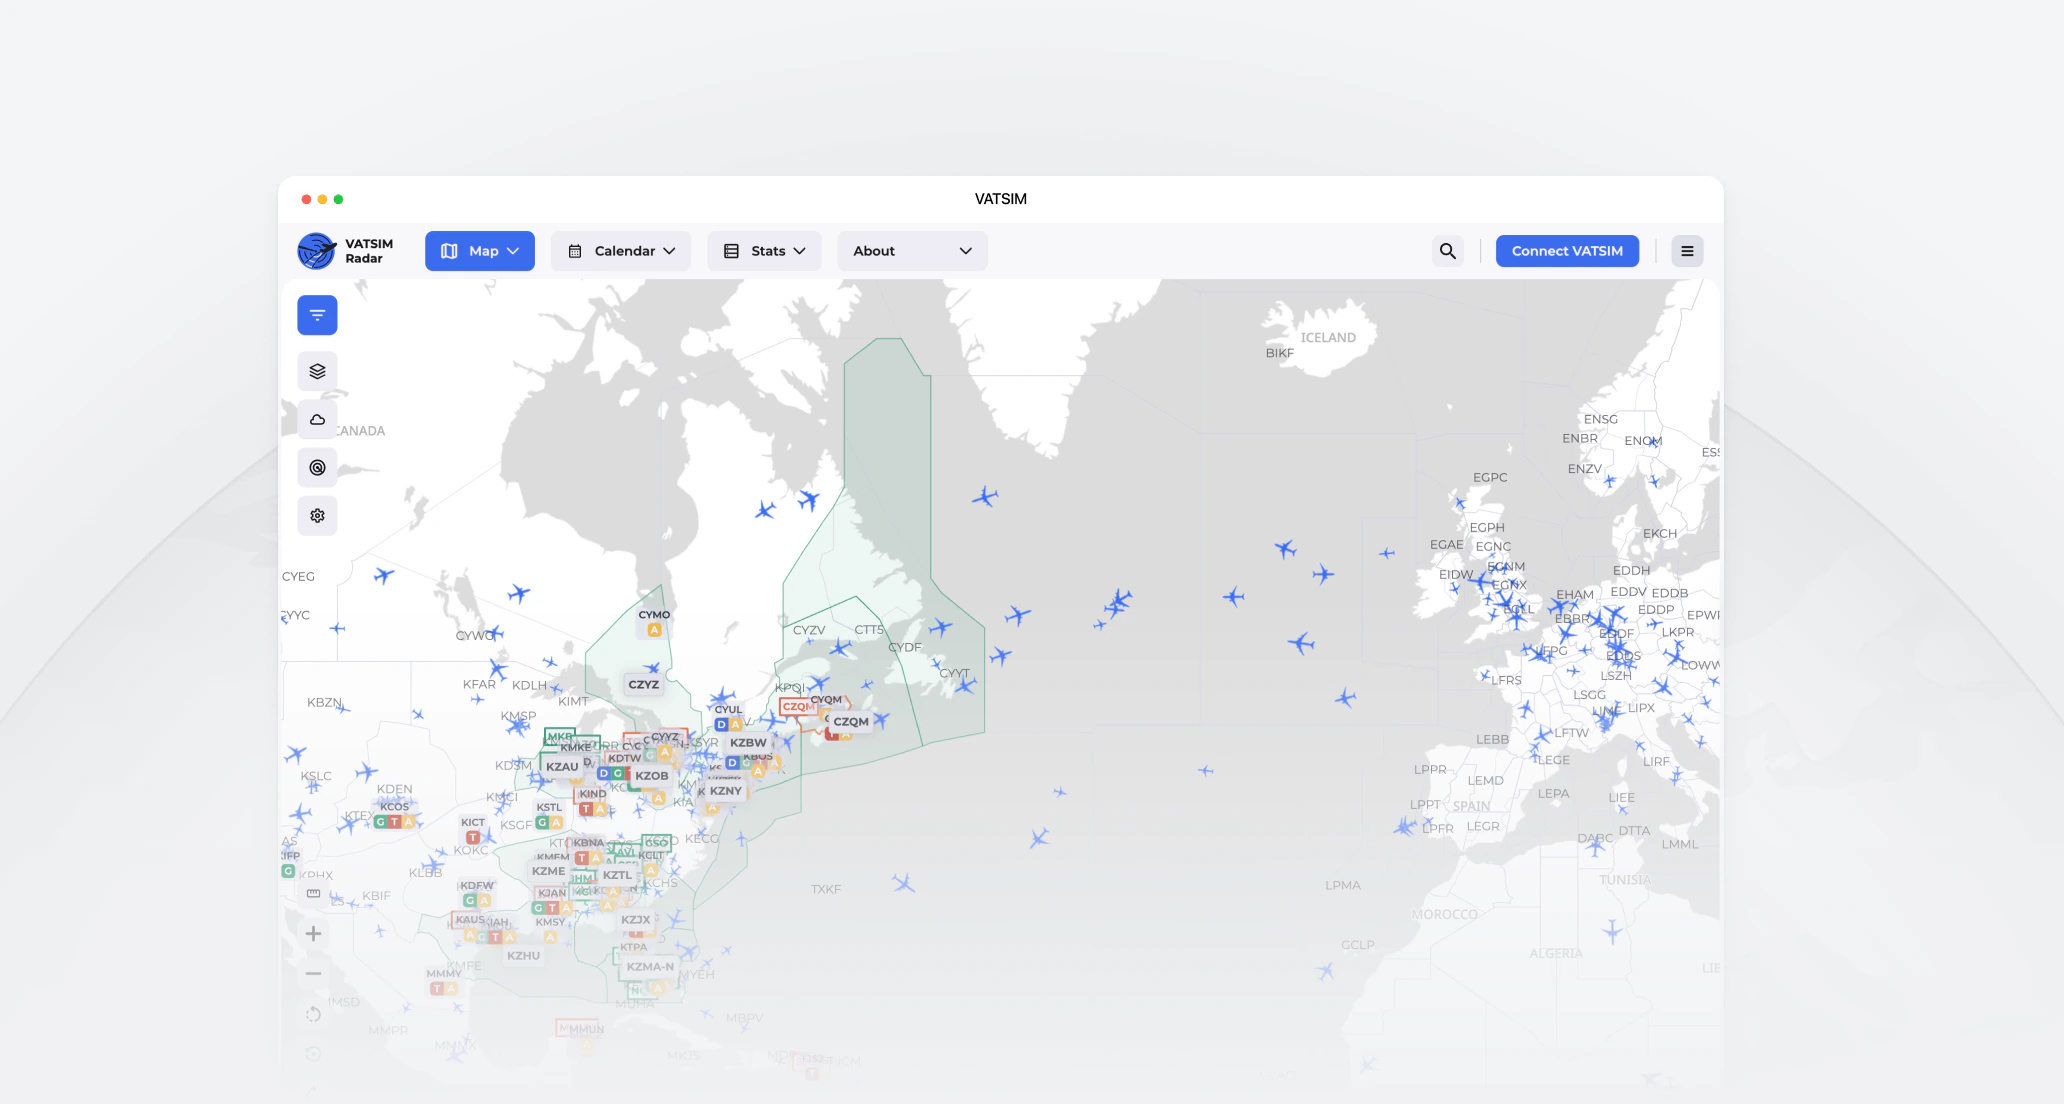The image size is (2064, 1104).
Task: Select the KZMA-N sector label
Action: [650, 967]
